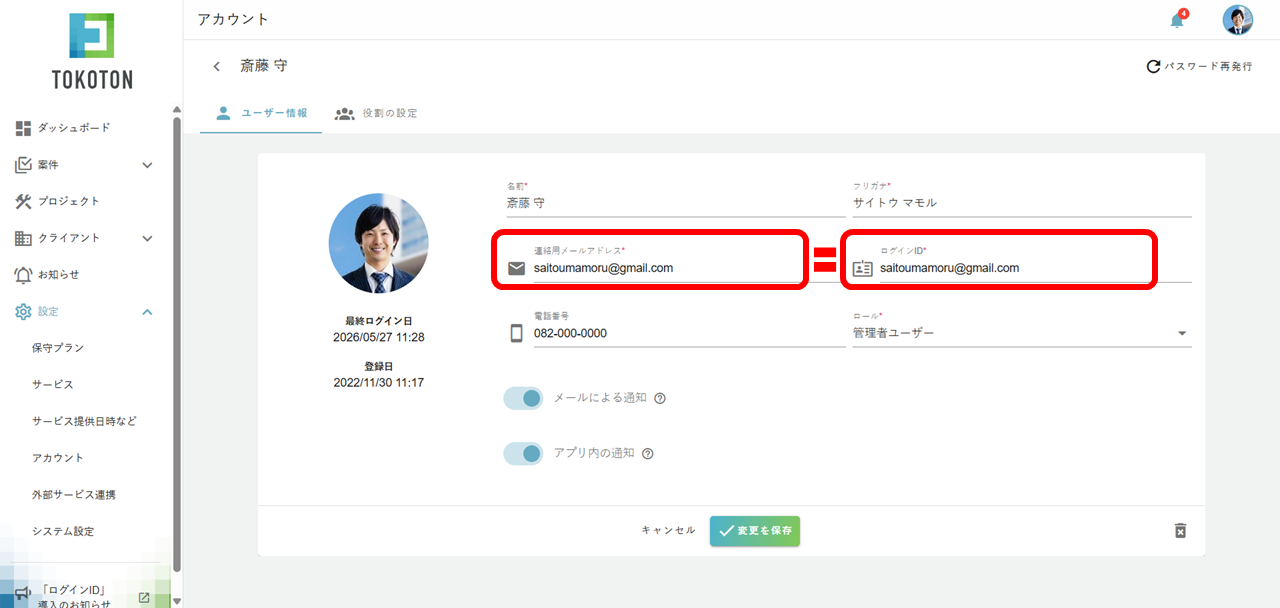
Task: Click the mail envelope icon
Action: pos(516,268)
